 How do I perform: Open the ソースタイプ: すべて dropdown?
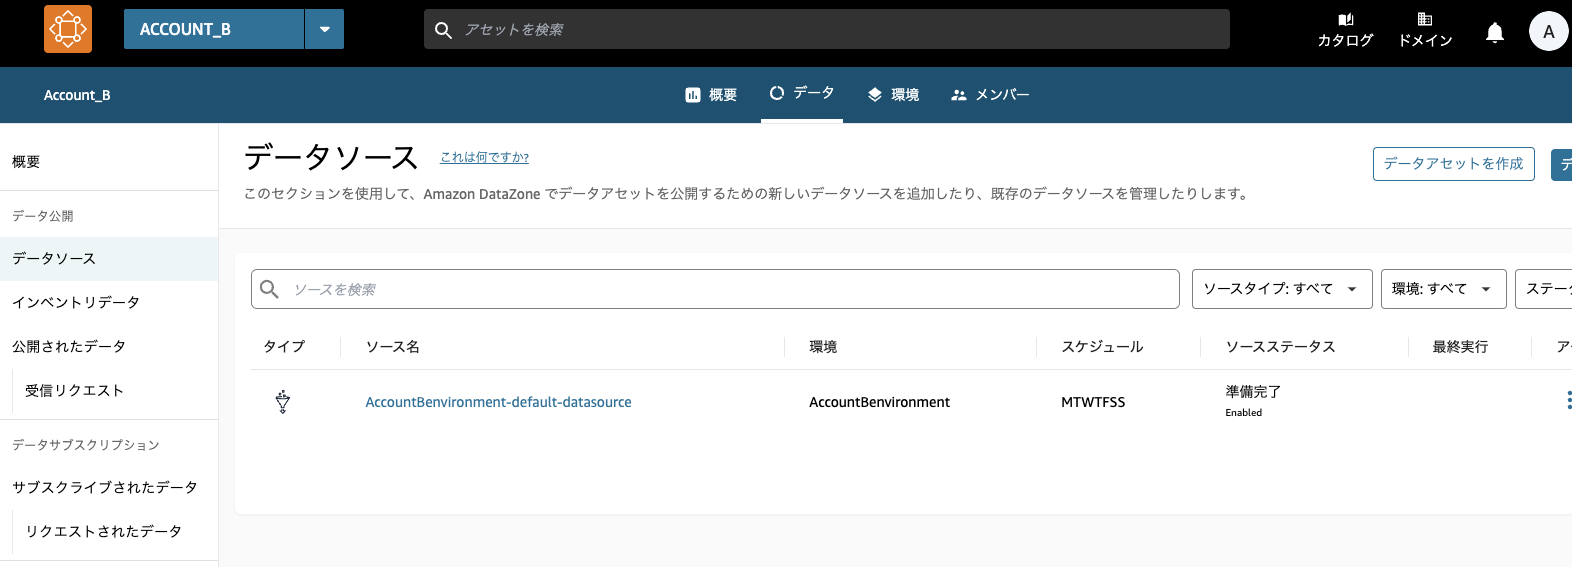point(1281,289)
